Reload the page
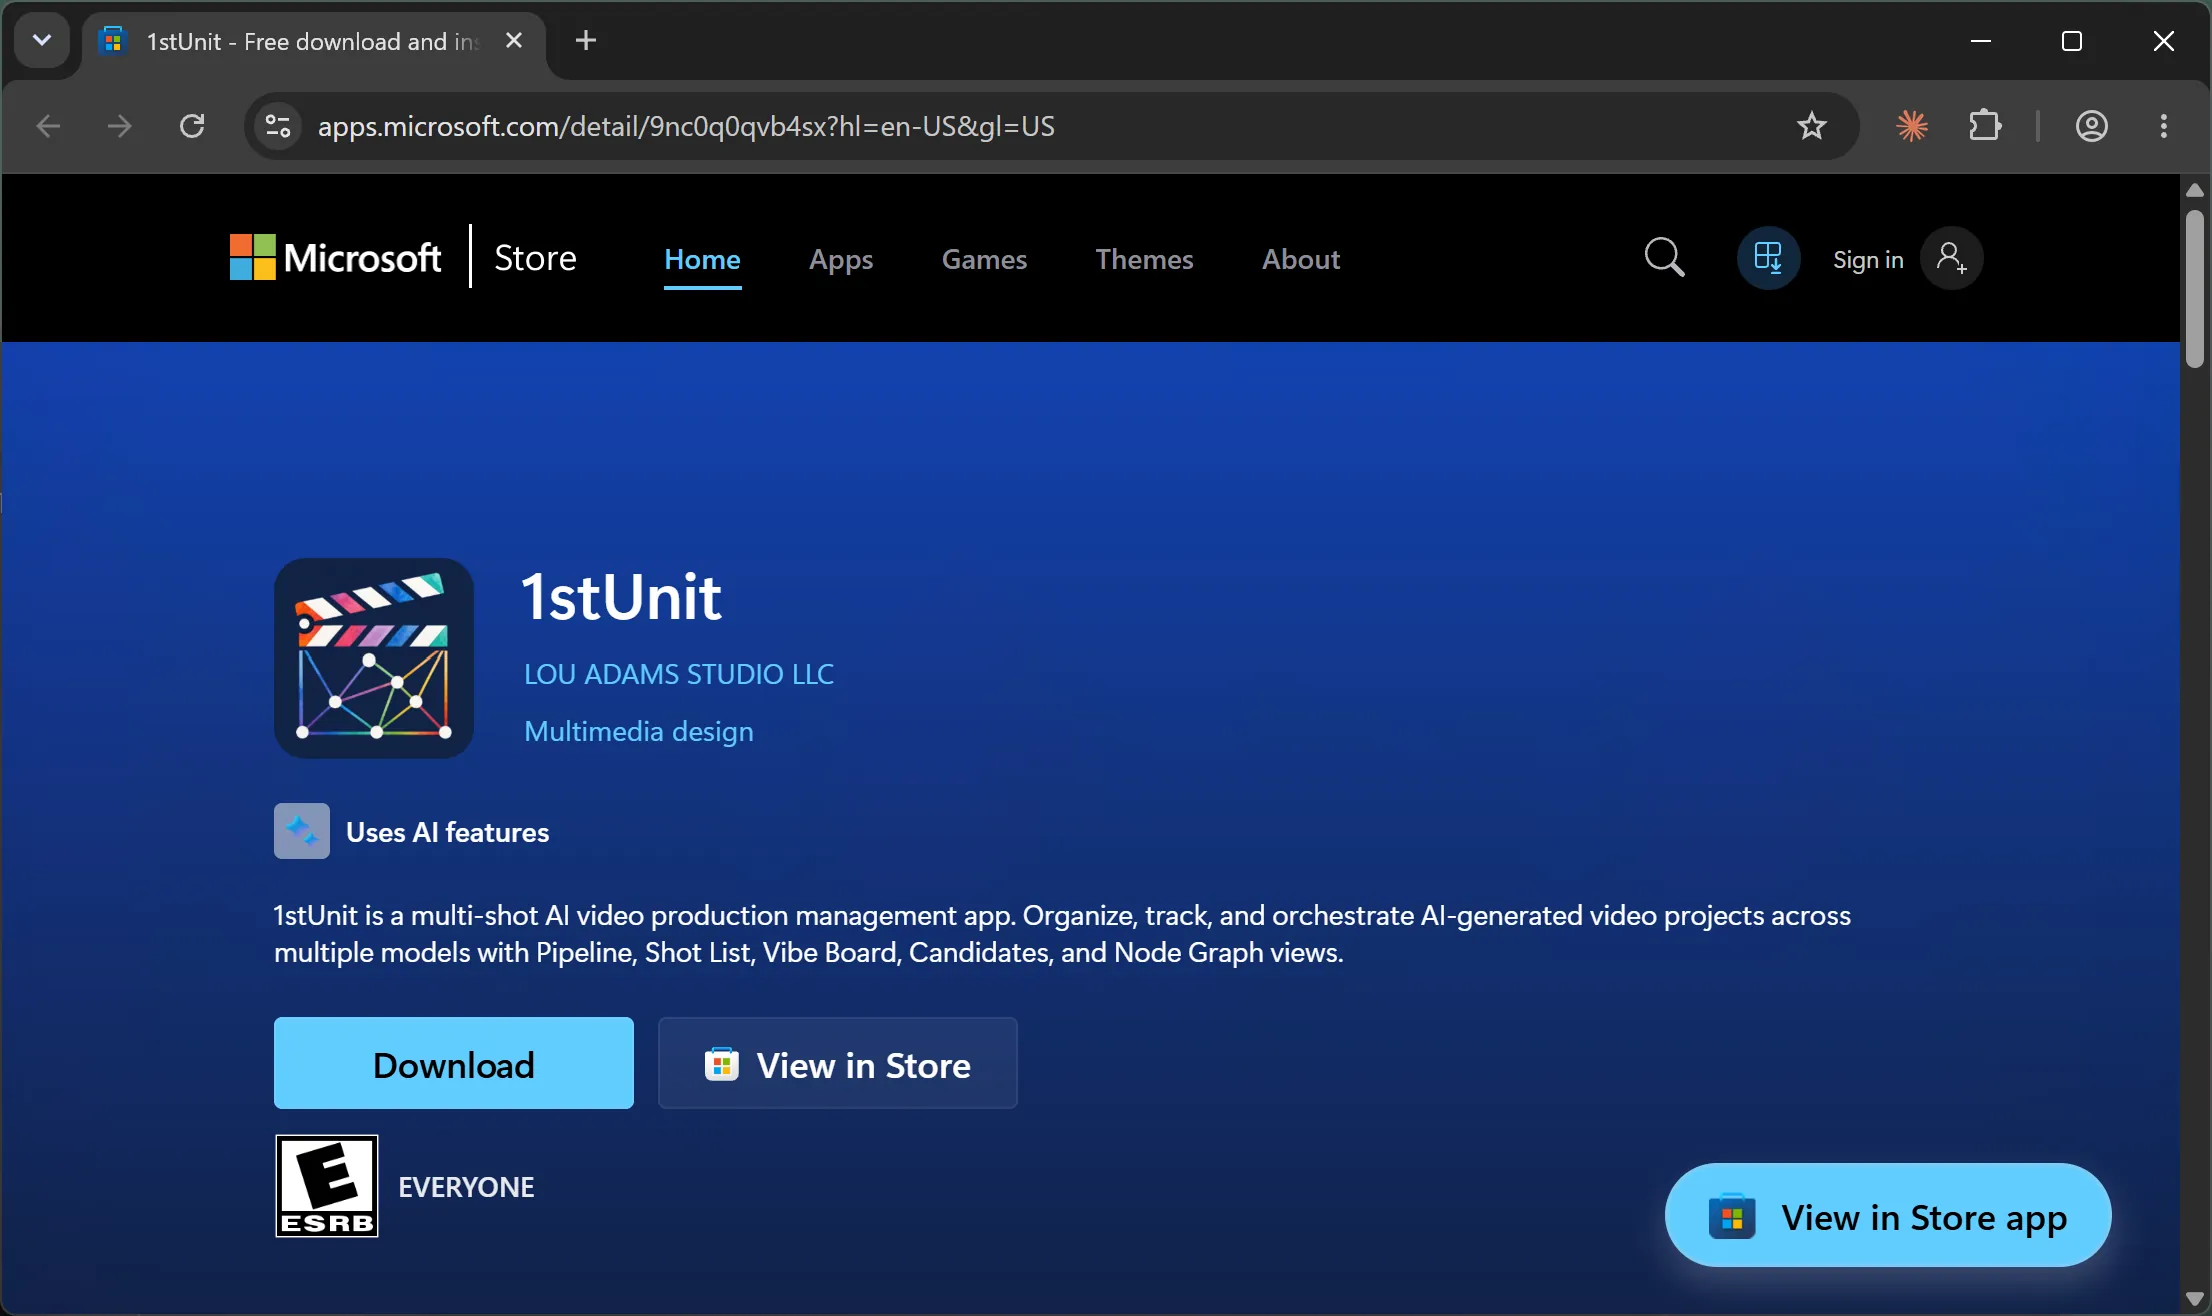 192,126
